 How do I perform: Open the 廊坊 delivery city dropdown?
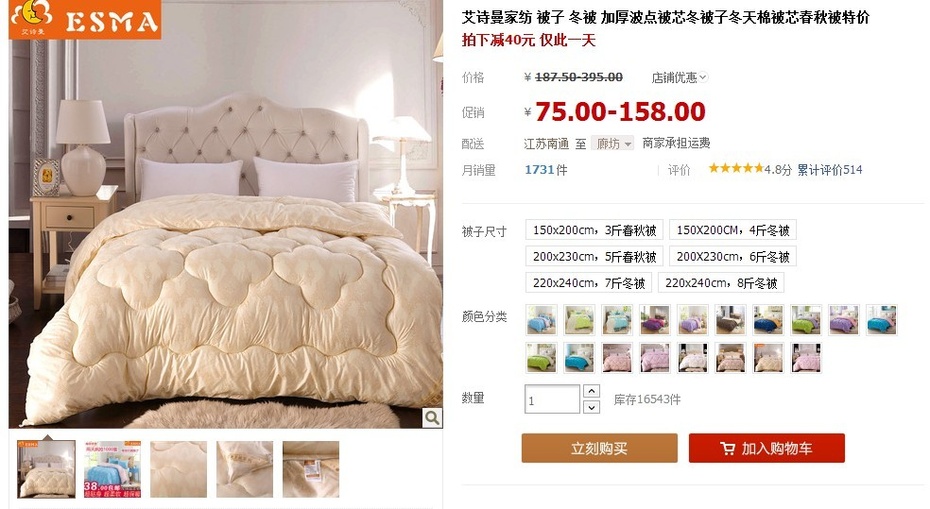pyautogui.click(x=613, y=144)
